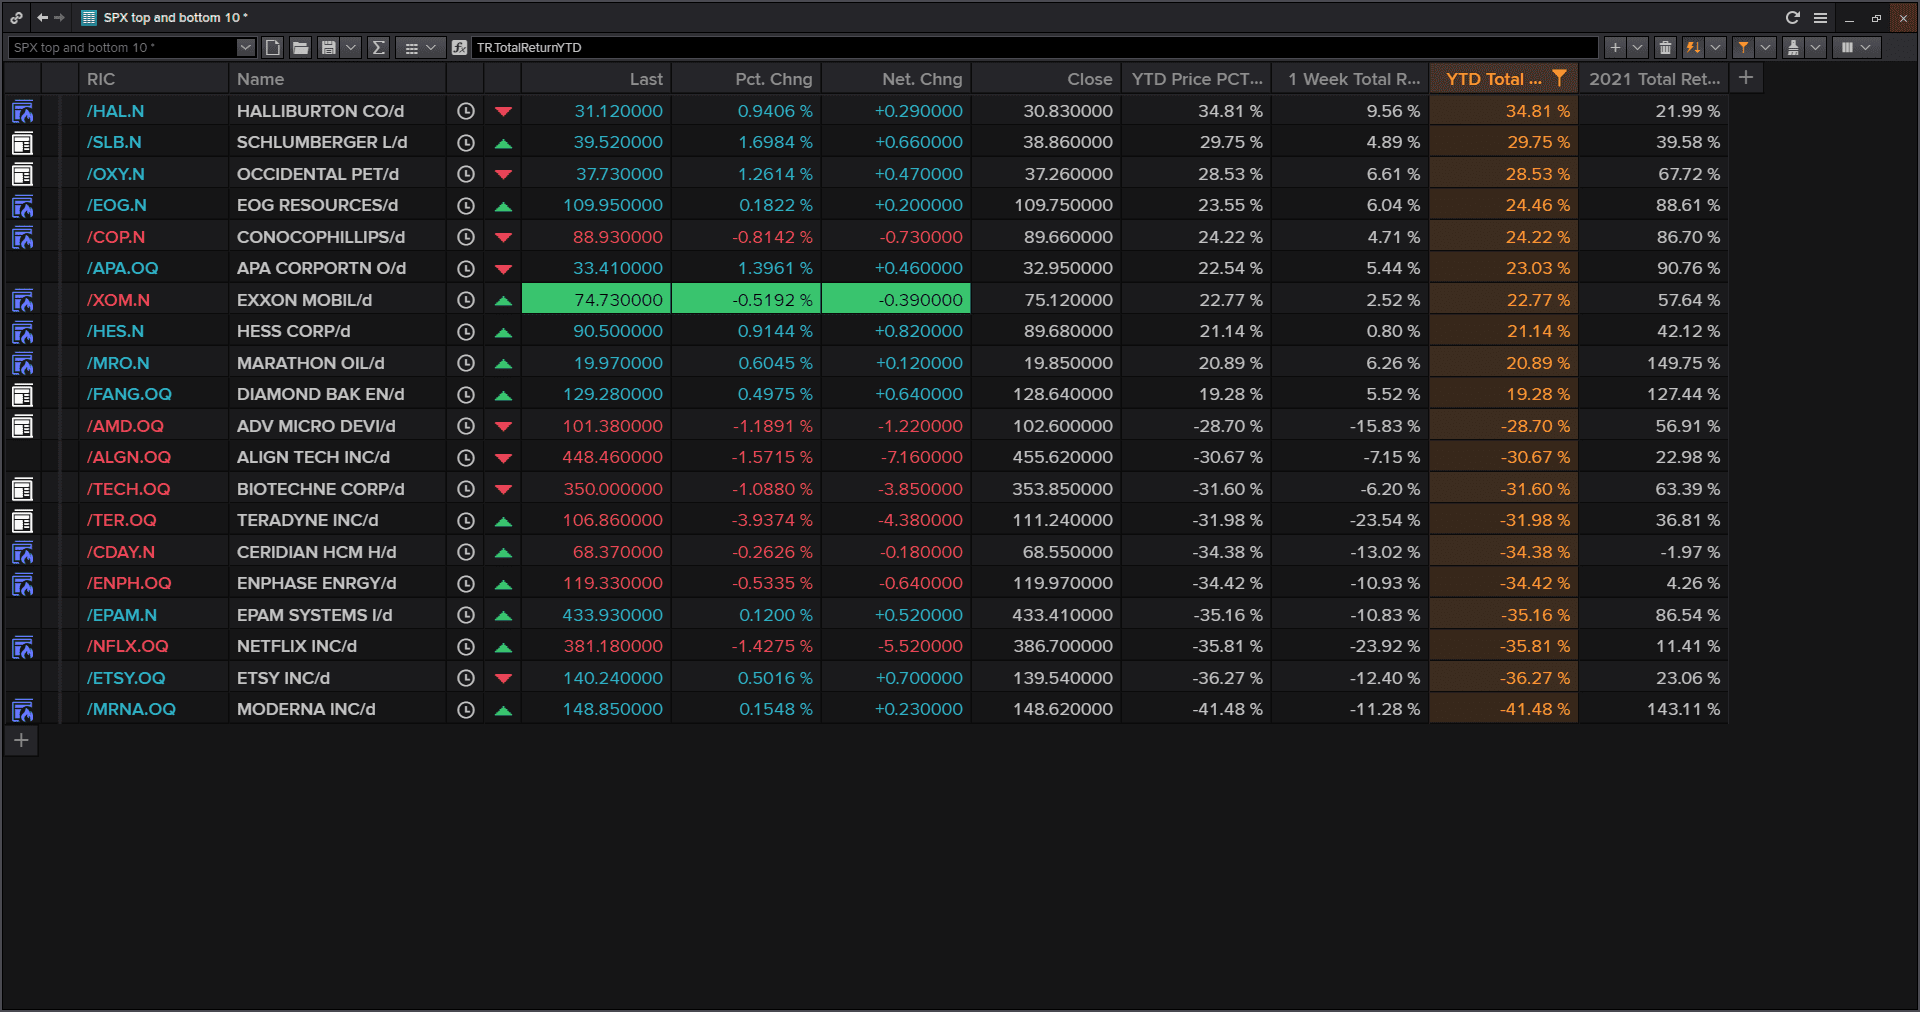Viewport: 1920px width, 1012px height.
Task: Click the formatting brush icon
Action: click(1793, 47)
